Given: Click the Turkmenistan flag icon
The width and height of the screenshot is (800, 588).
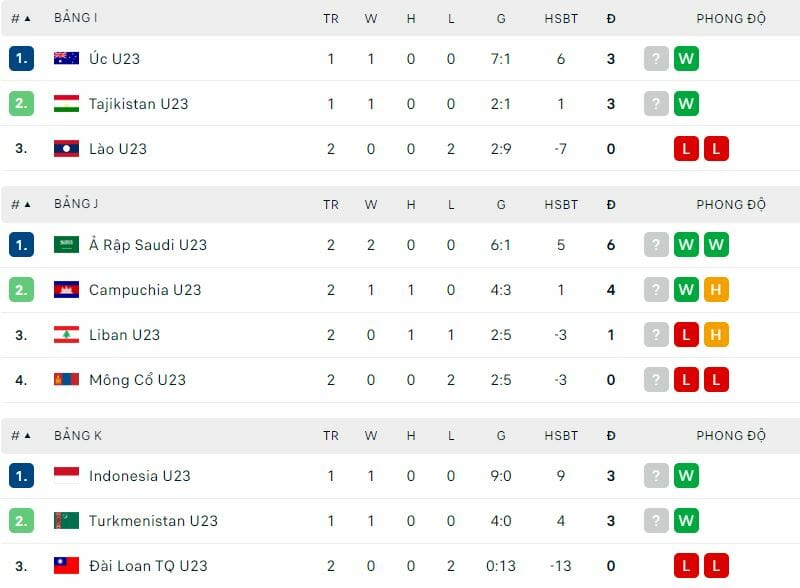Looking at the screenshot, I should (66, 520).
